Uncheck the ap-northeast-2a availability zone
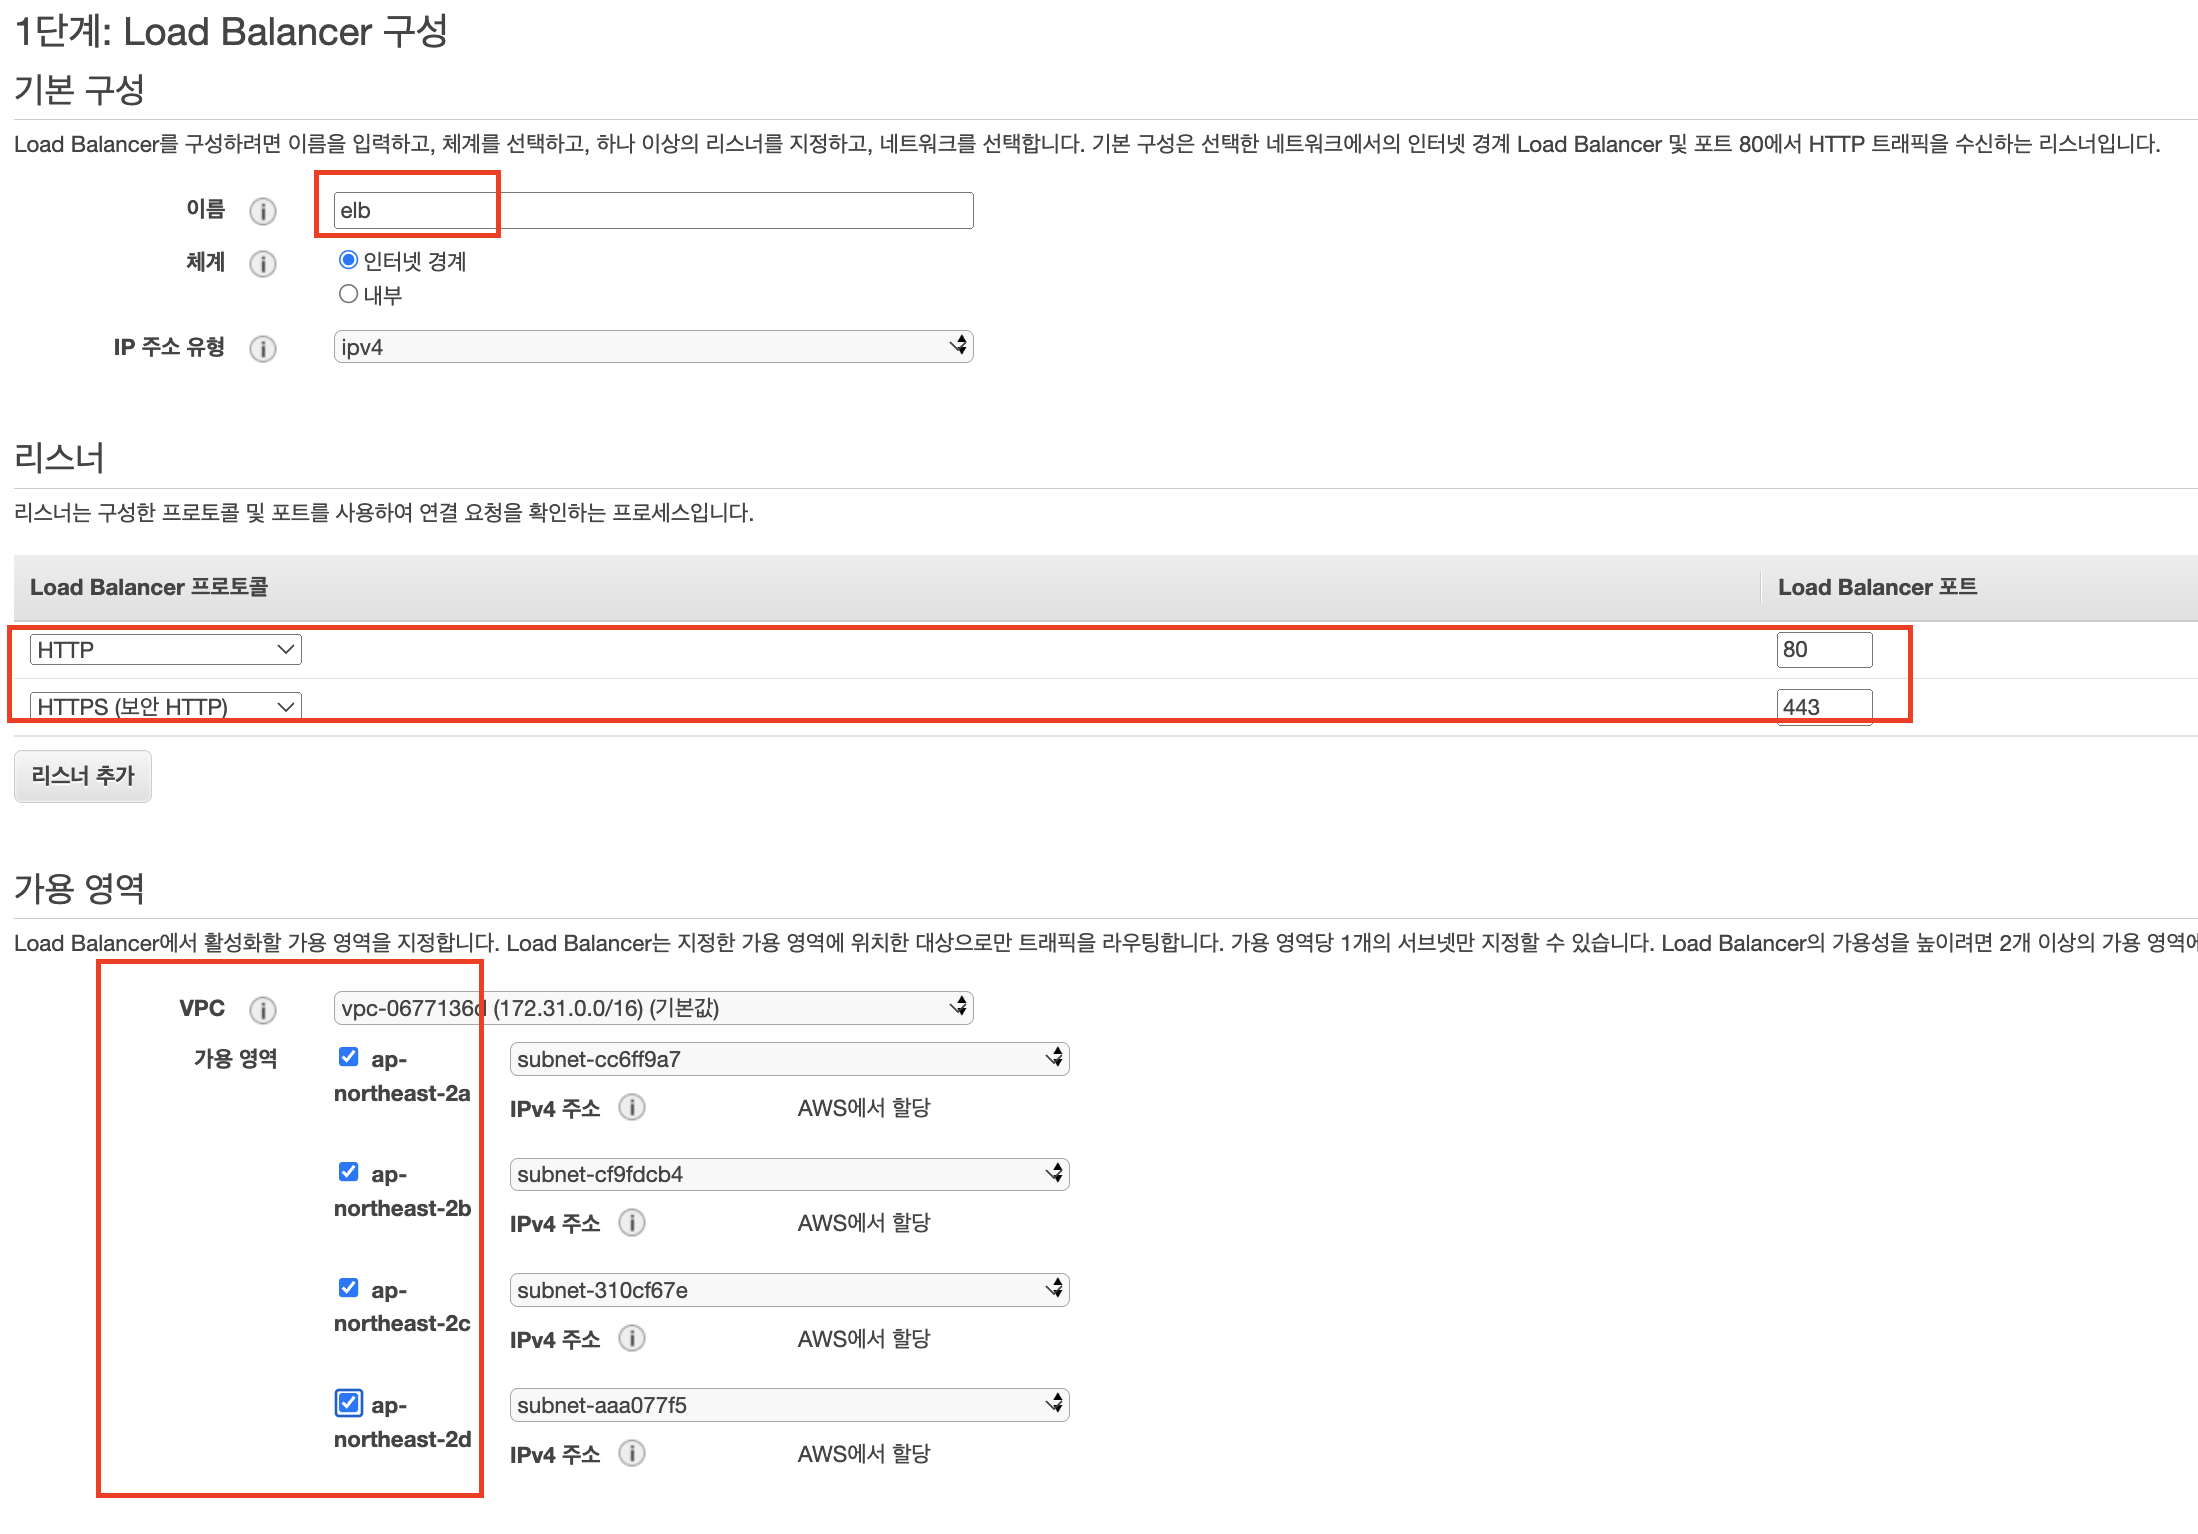 [348, 1057]
